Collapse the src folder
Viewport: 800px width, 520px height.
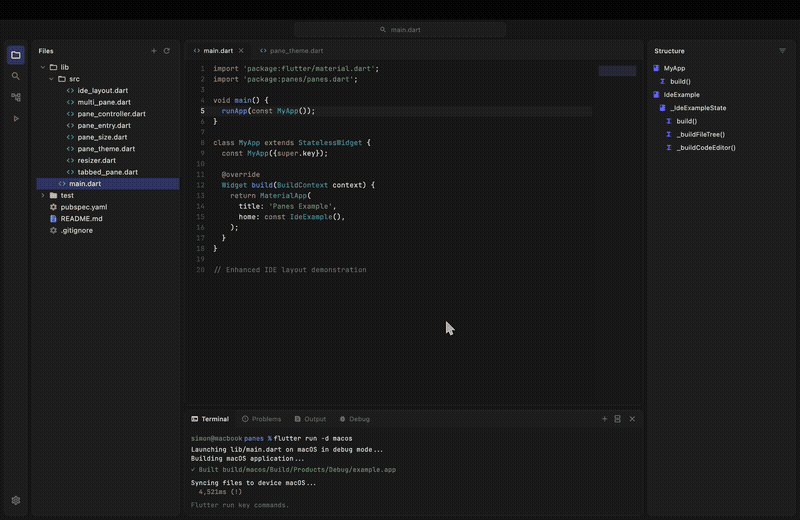52,79
